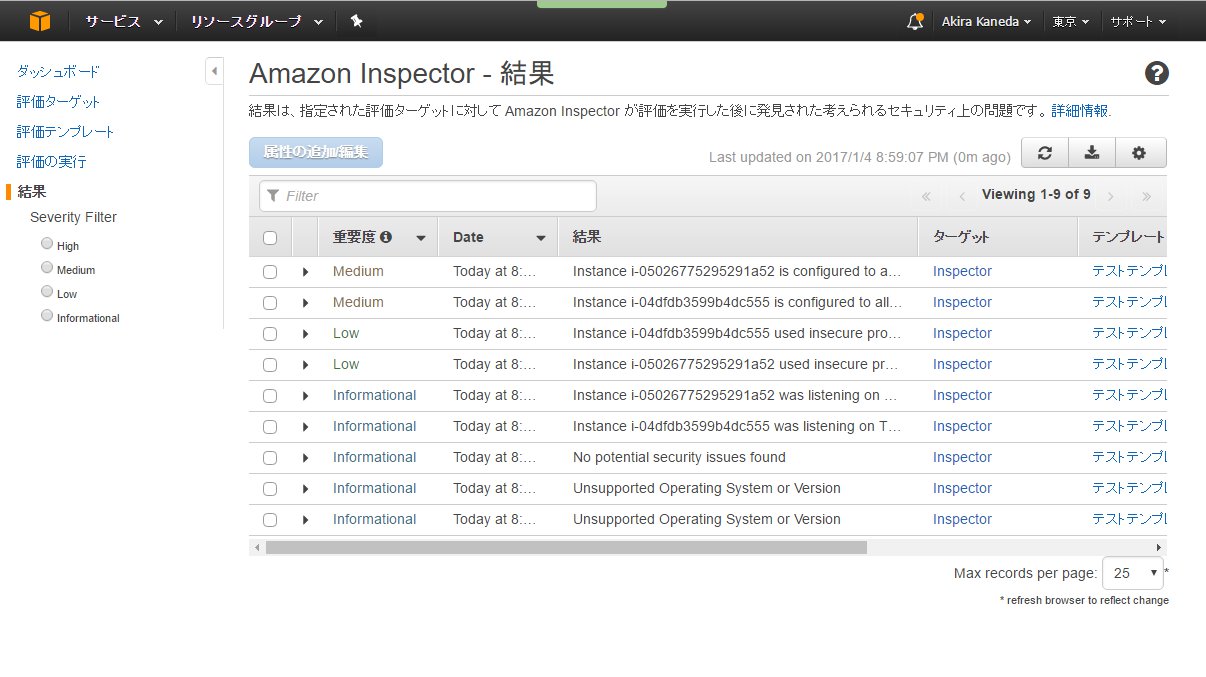Viewport: 1206px width, 677px height.
Task: Collapse the sidebar with the arrow
Action: (215, 71)
